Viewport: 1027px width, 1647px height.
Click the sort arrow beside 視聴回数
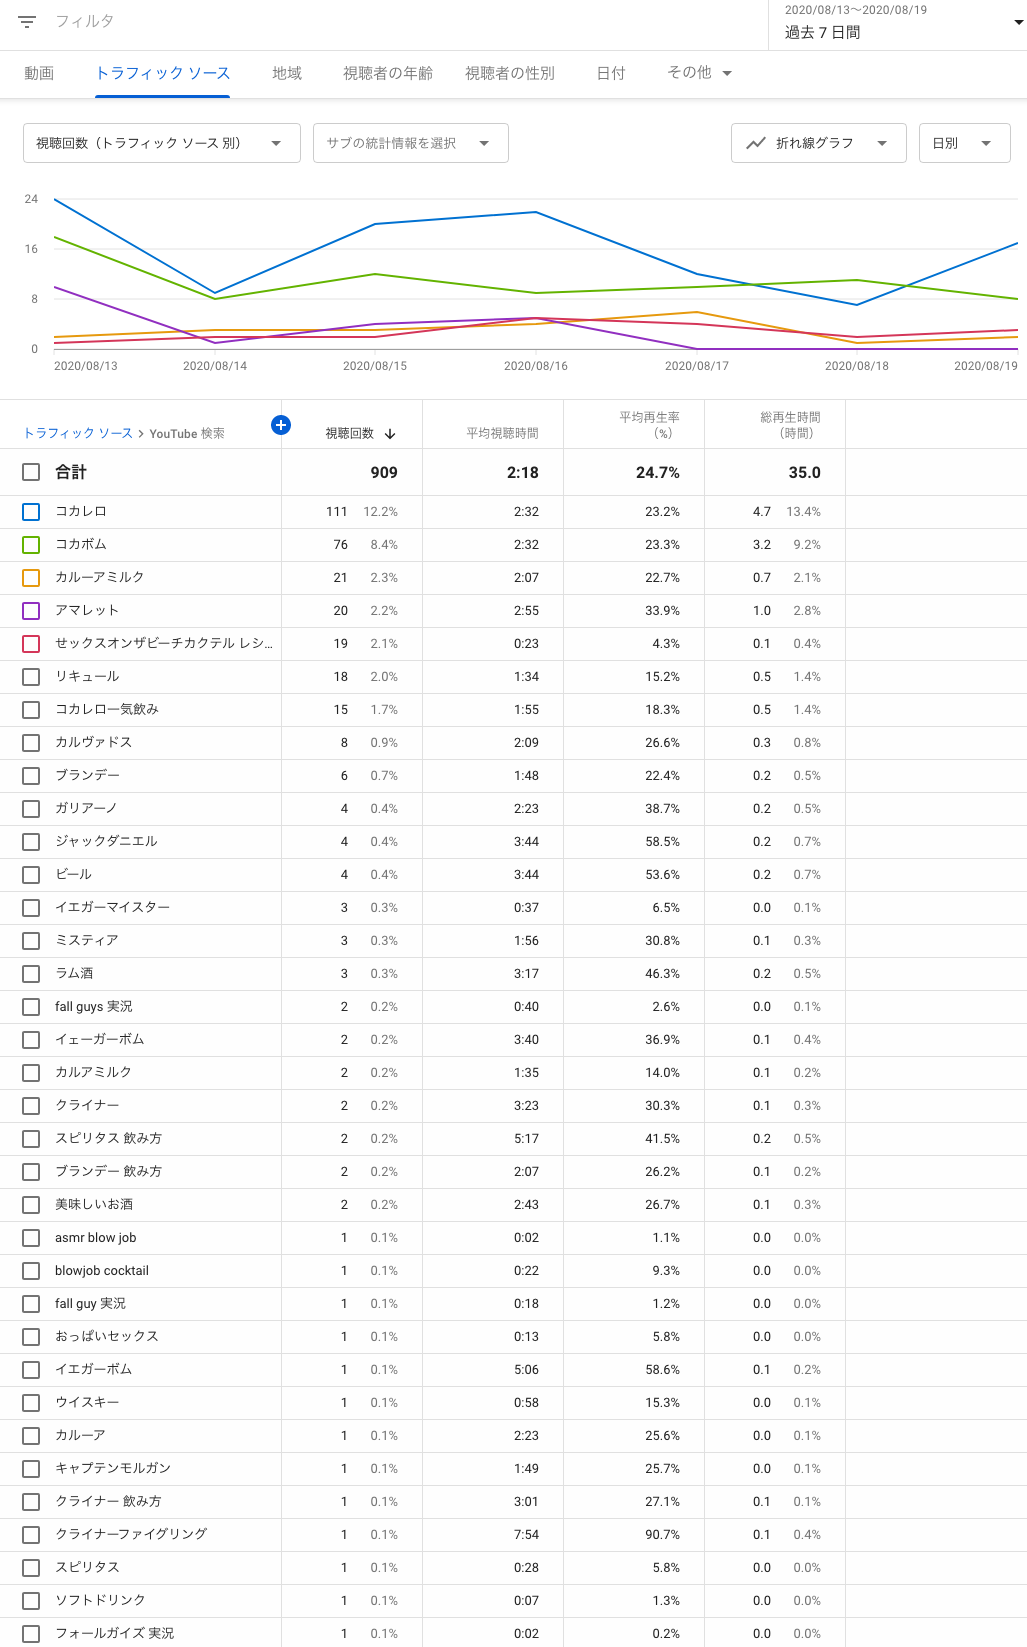coord(390,433)
